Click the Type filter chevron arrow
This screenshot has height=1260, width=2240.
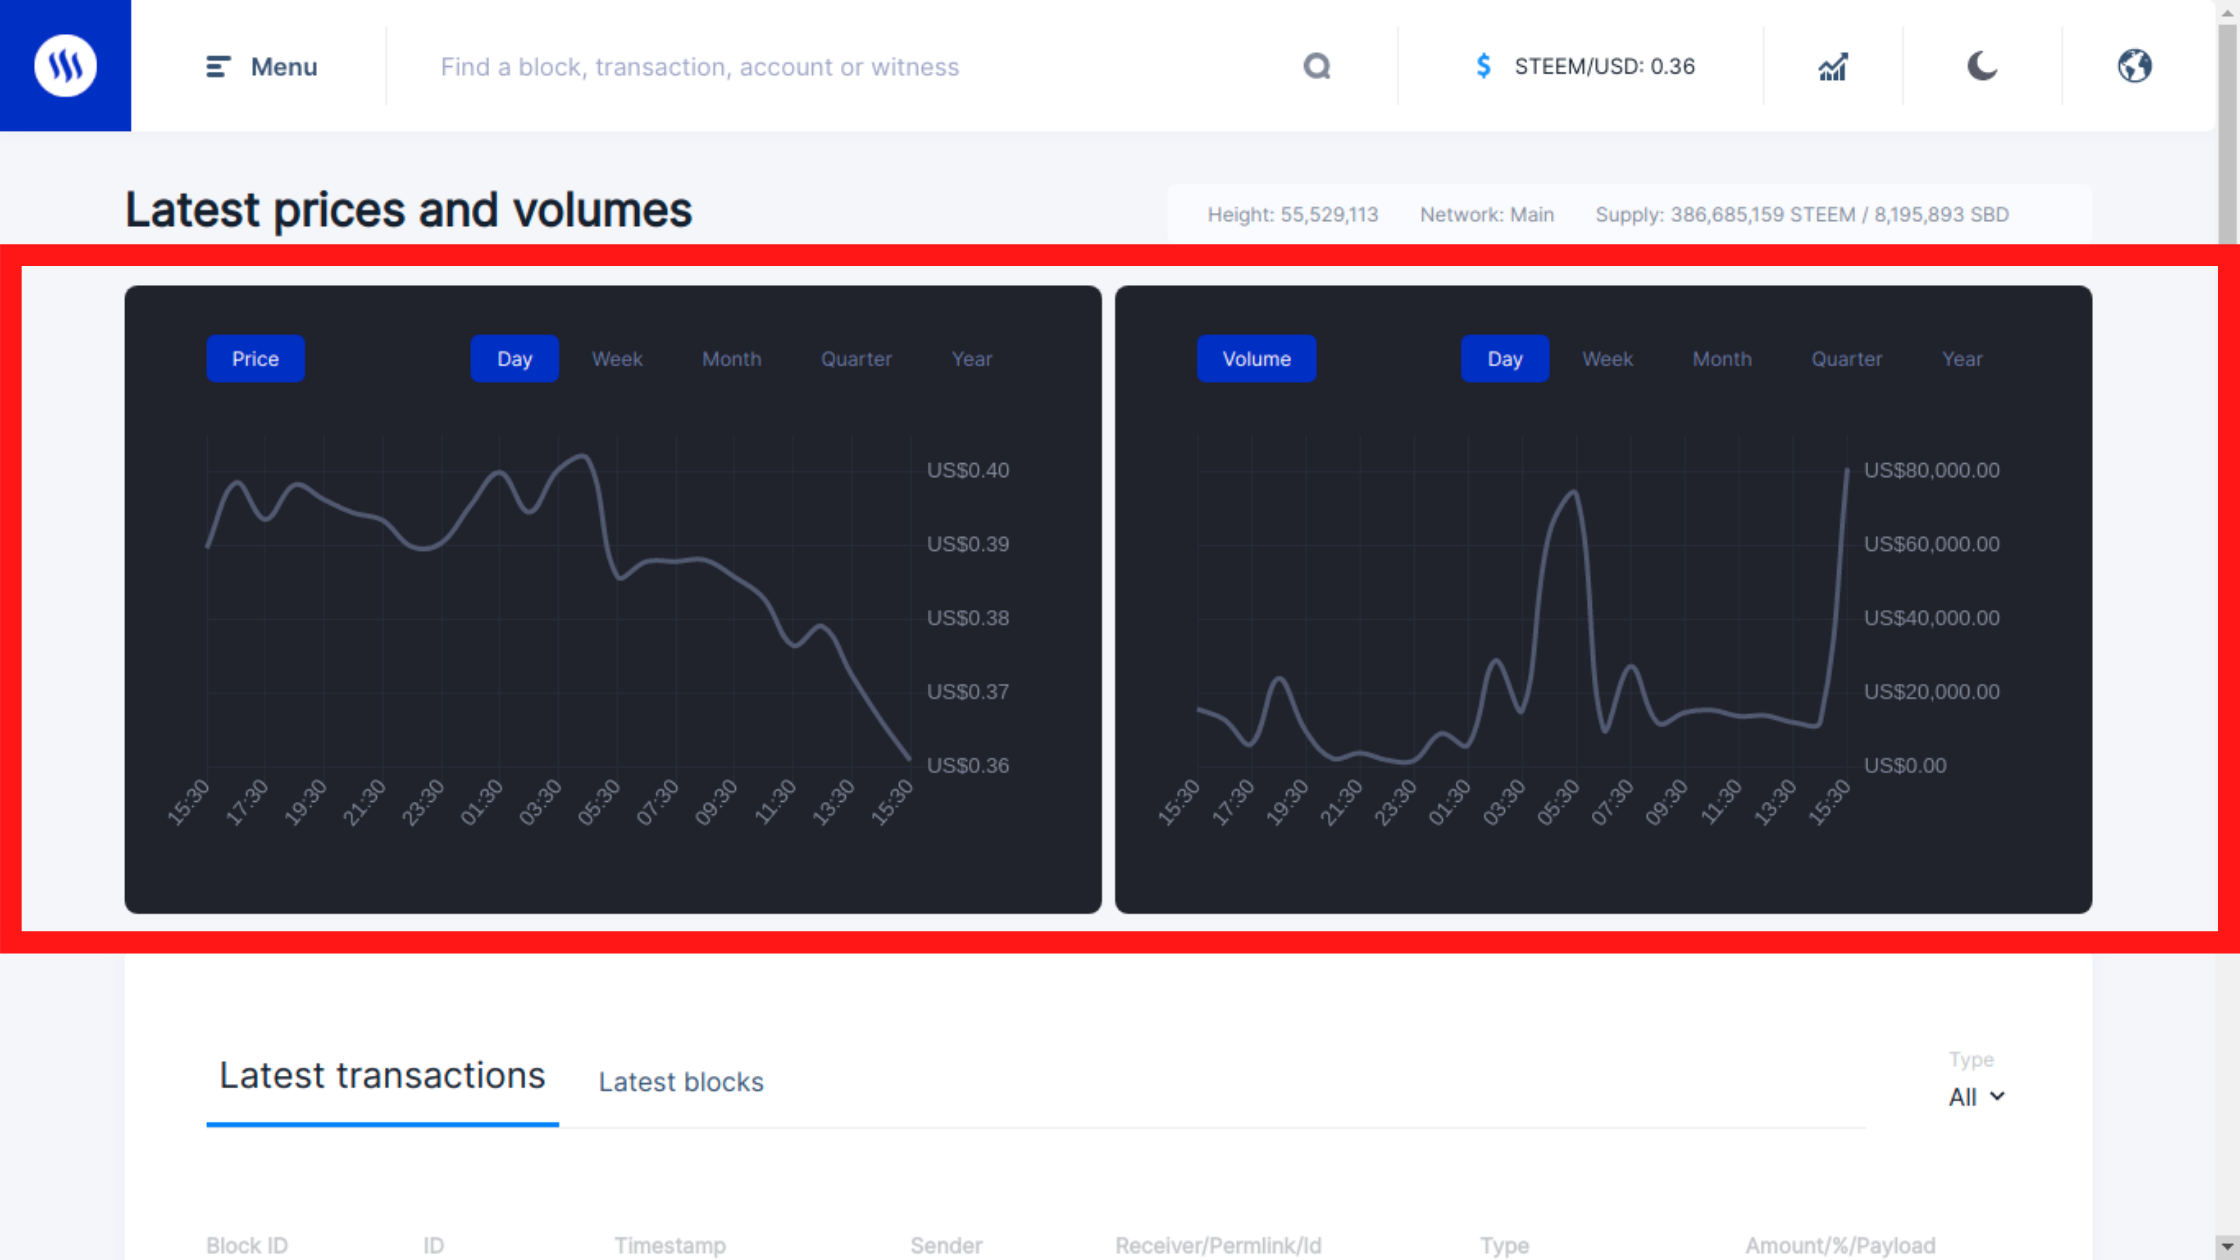[x=1997, y=1097]
